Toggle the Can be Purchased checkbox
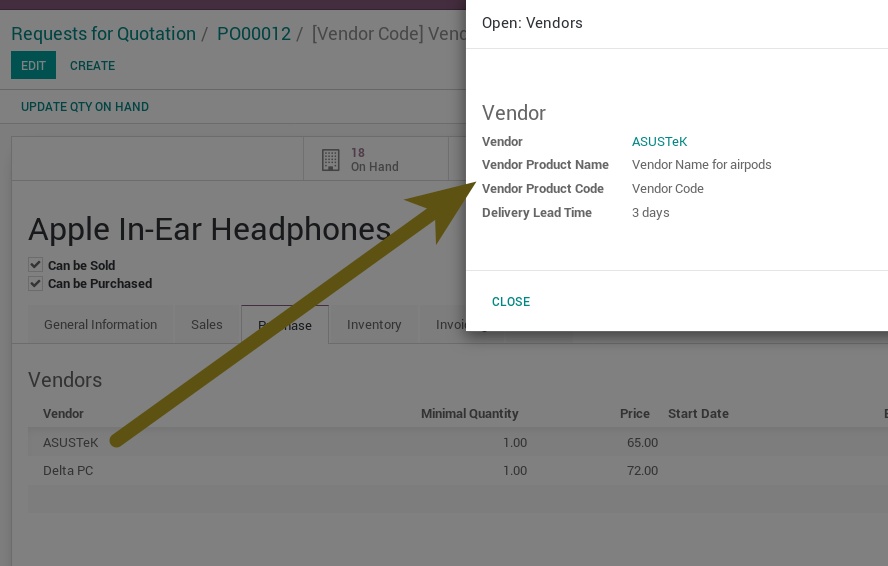Image resolution: width=888 pixels, height=566 pixels. click(36, 283)
